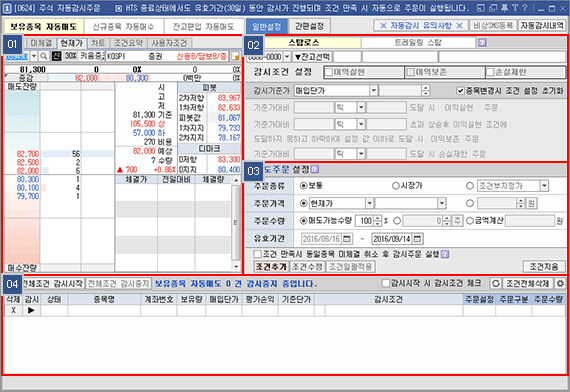The width and height of the screenshot is (570, 392).
Task: Open the 감시기준가 매입단가 dropdown
Action: [x=373, y=91]
